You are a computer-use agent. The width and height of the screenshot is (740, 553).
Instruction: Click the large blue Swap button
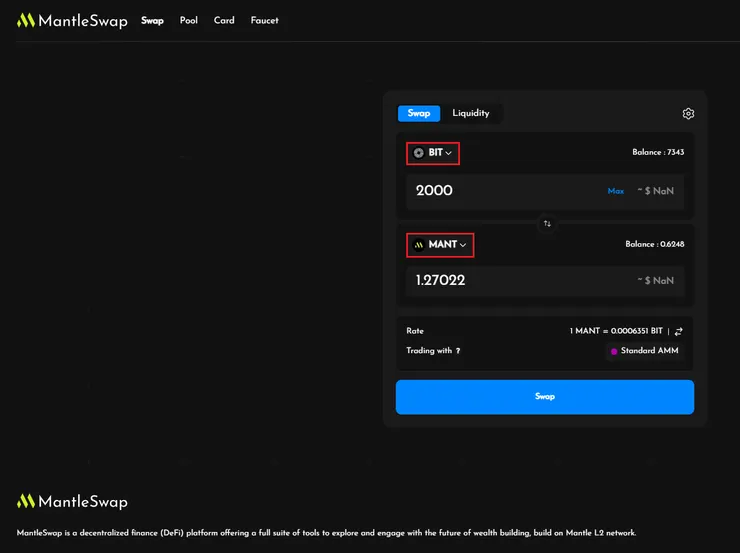pyautogui.click(x=545, y=397)
